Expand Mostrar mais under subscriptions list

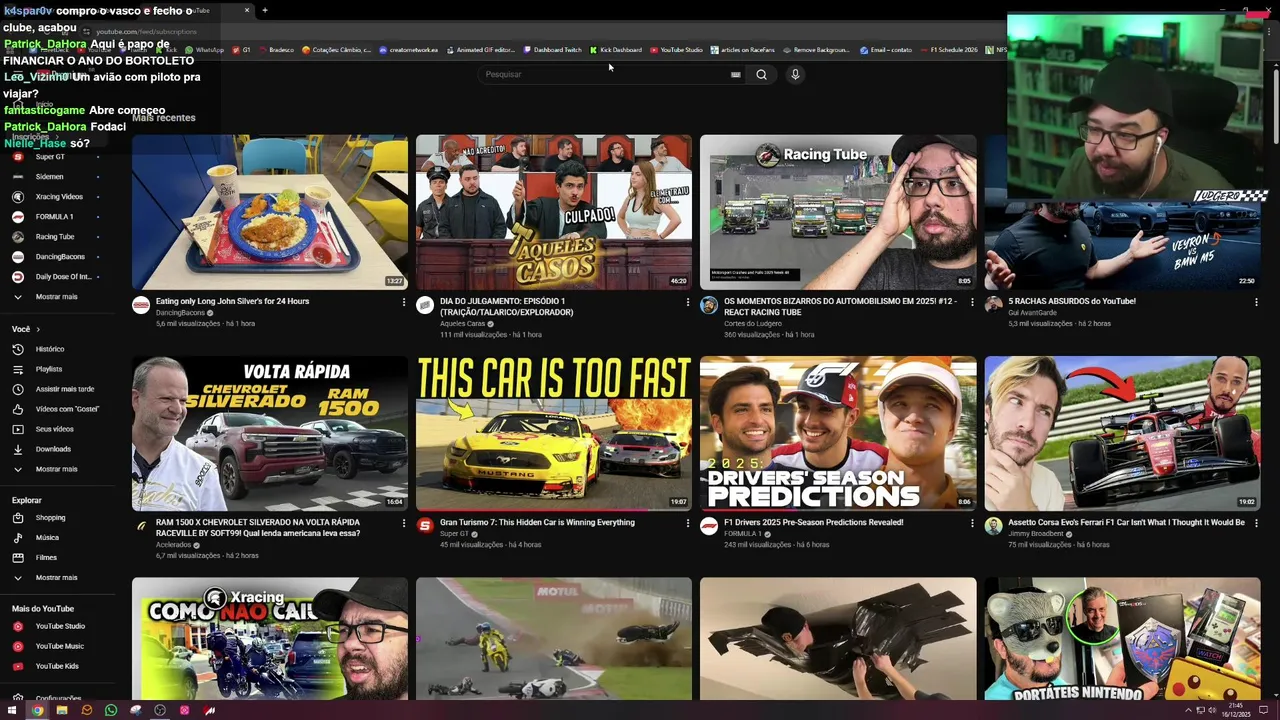[x=56, y=297]
